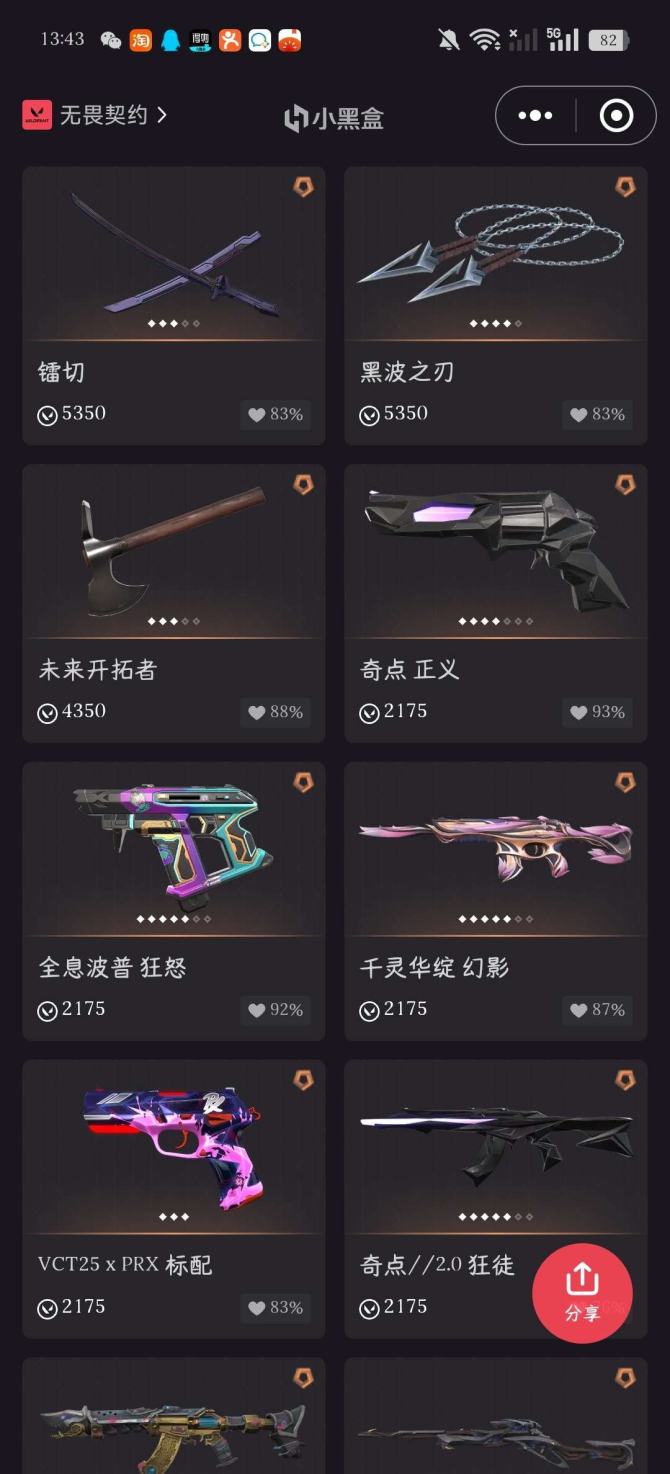The width and height of the screenshot is (670, 1474).
Task: Open the 未来开拓者 axe skin name
Action: tap(98, 670)
